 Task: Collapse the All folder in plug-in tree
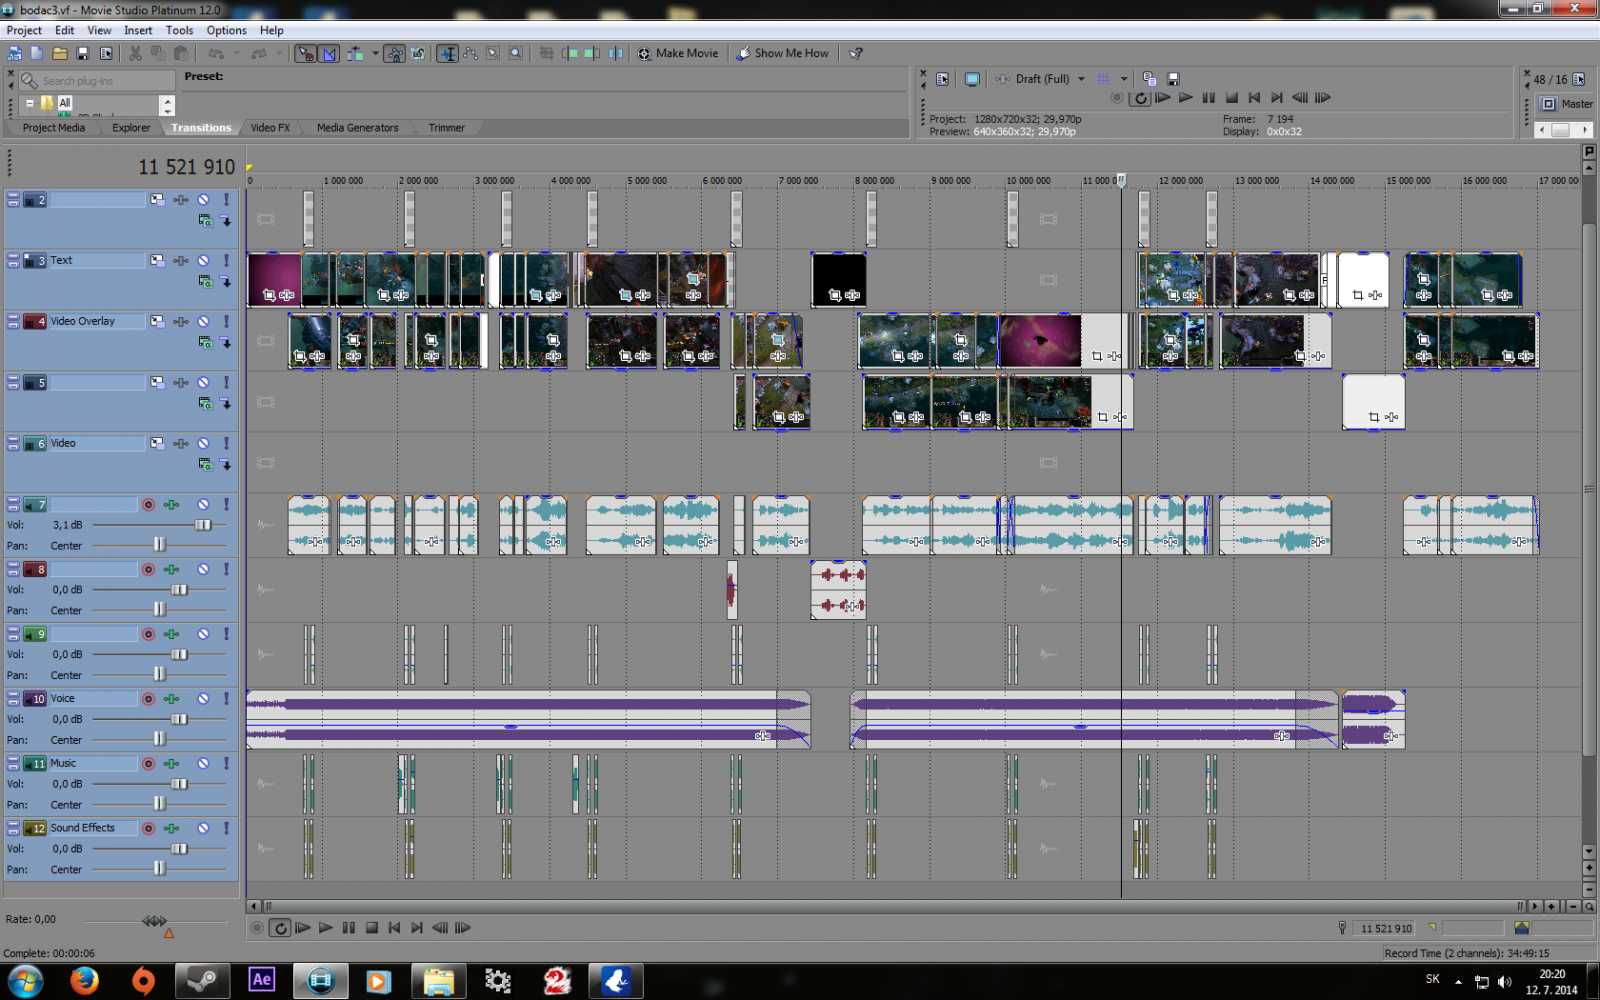point(30,103)
